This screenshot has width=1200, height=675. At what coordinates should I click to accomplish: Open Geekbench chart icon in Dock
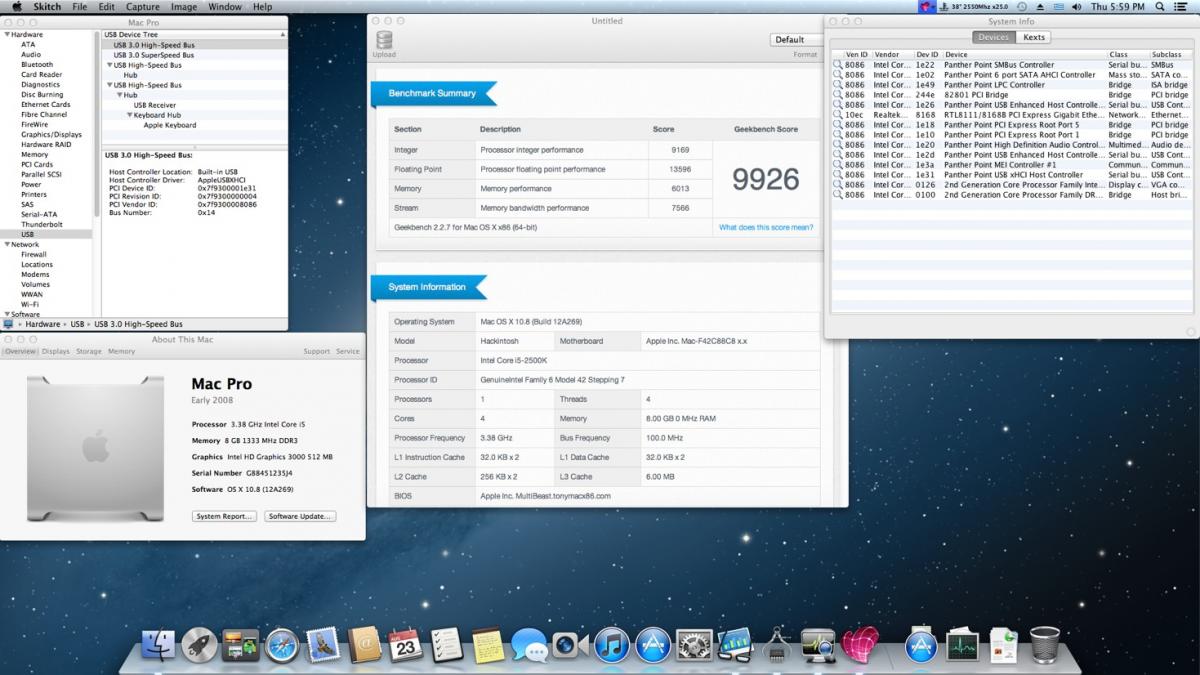click(x=735, y=645)
